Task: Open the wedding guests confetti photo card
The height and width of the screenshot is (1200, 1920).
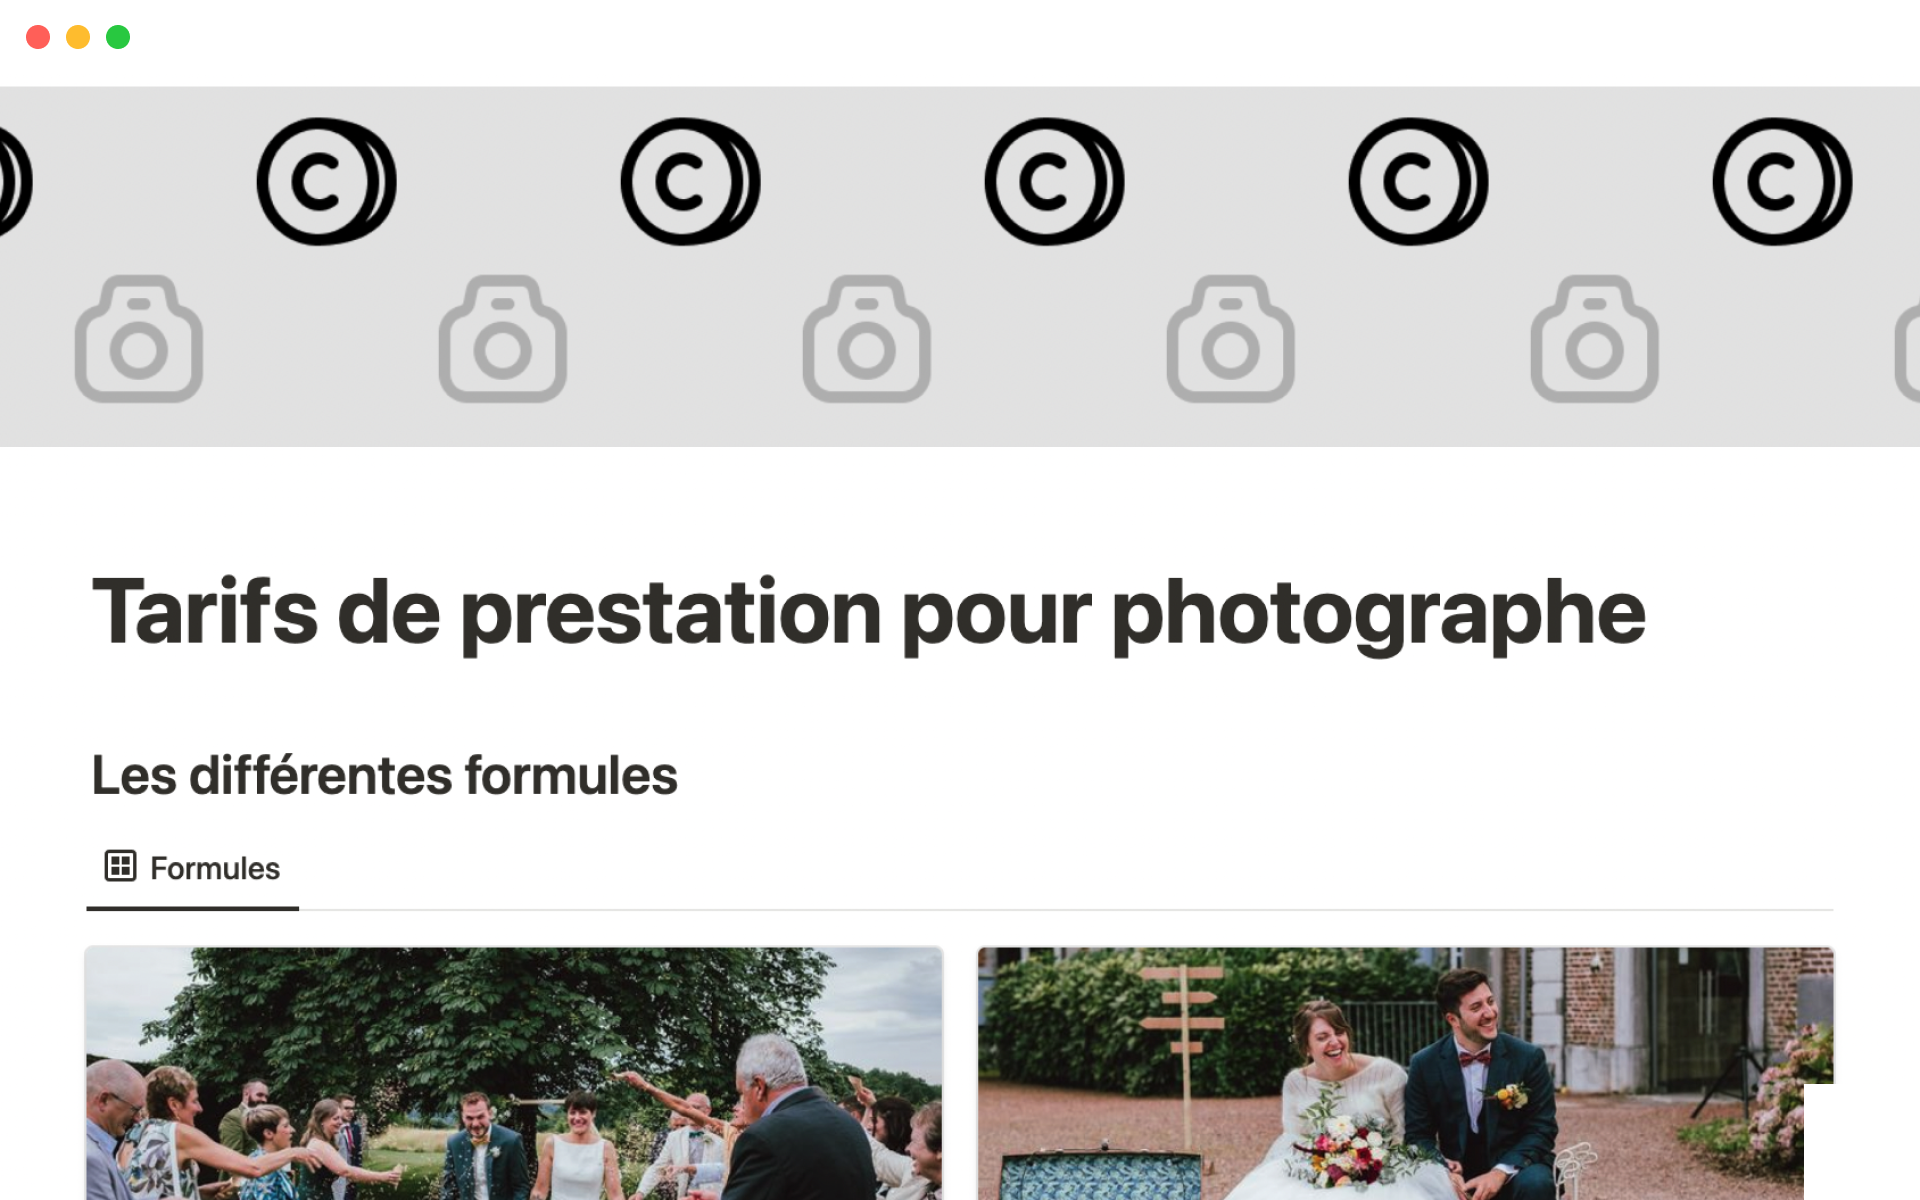Action: [514, 1073]
